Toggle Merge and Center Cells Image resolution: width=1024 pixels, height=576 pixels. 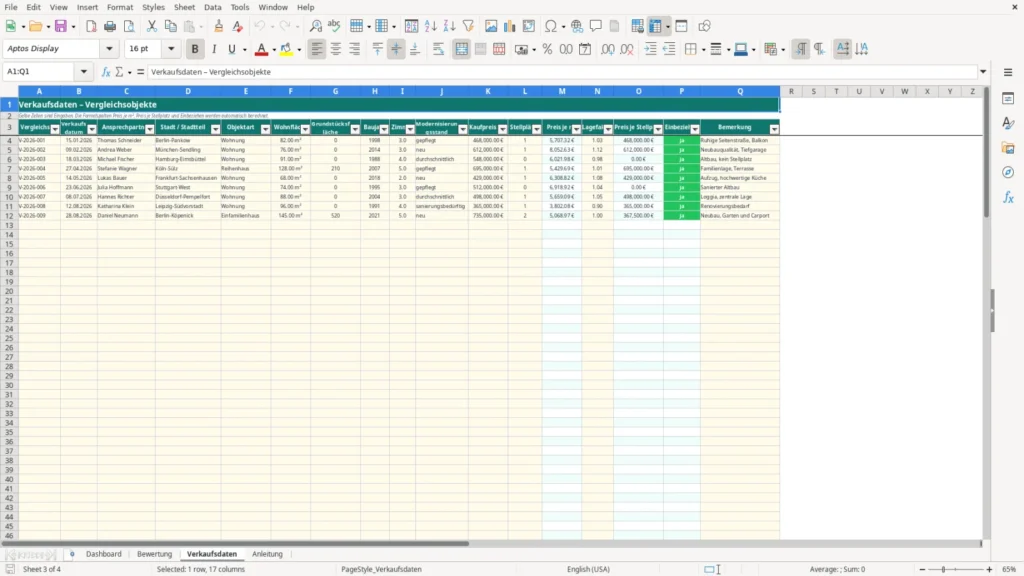tap(462, 49)
